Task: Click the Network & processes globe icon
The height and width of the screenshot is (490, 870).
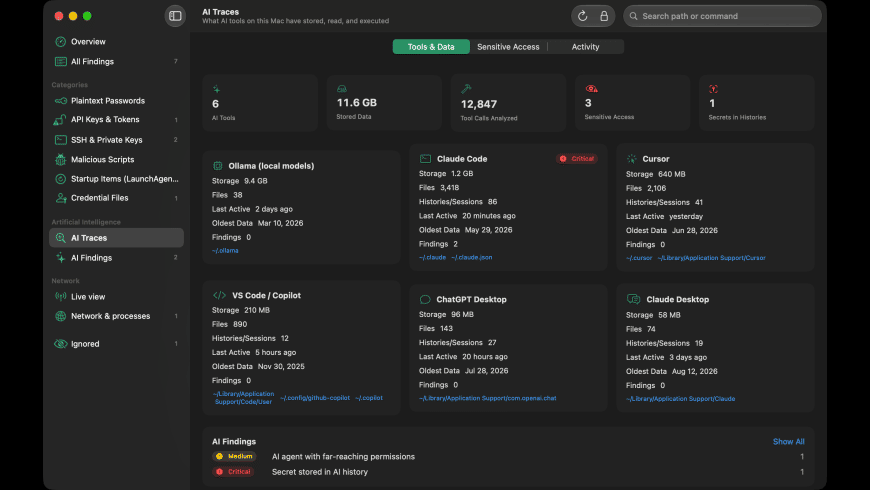Action: click(60, 316)
